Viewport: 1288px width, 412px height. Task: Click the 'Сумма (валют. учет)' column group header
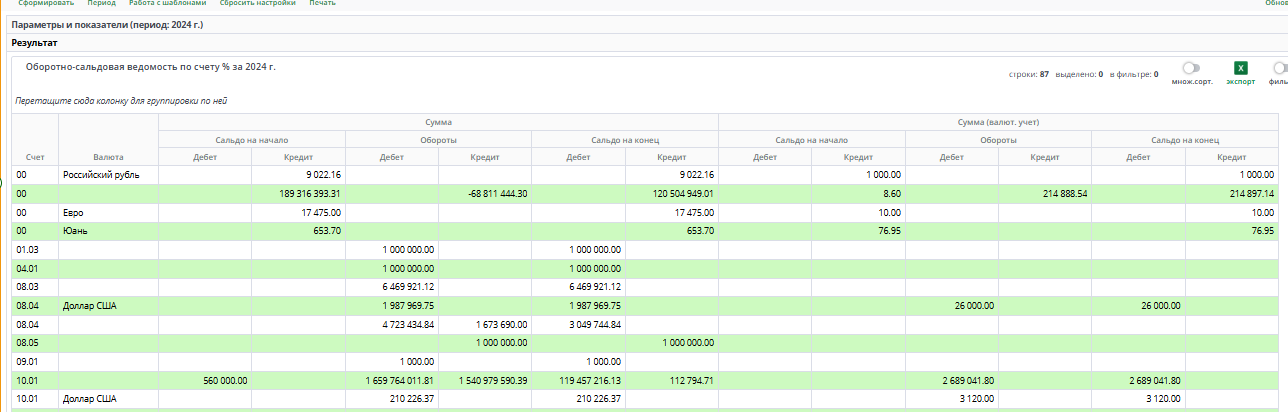[x=1002, y=122]
